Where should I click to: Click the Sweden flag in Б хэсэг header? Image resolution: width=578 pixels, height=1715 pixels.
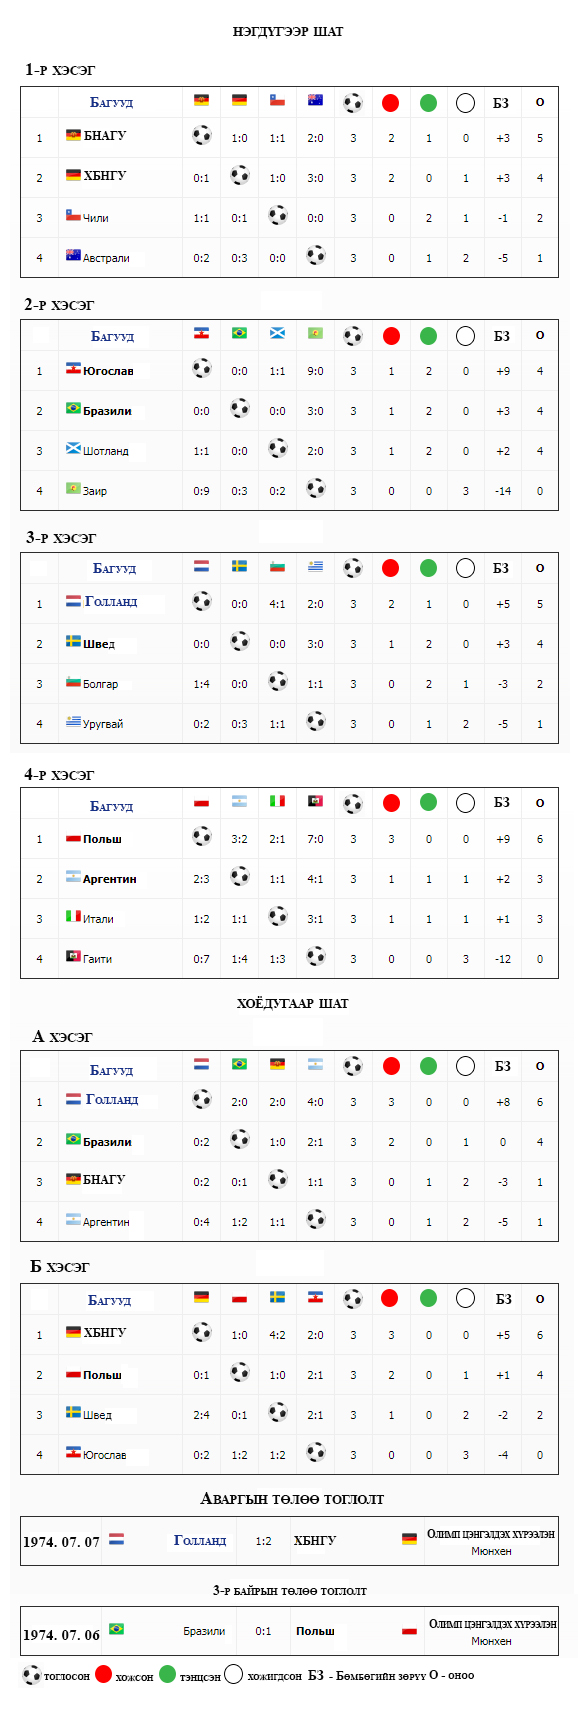pos(277,1297)
